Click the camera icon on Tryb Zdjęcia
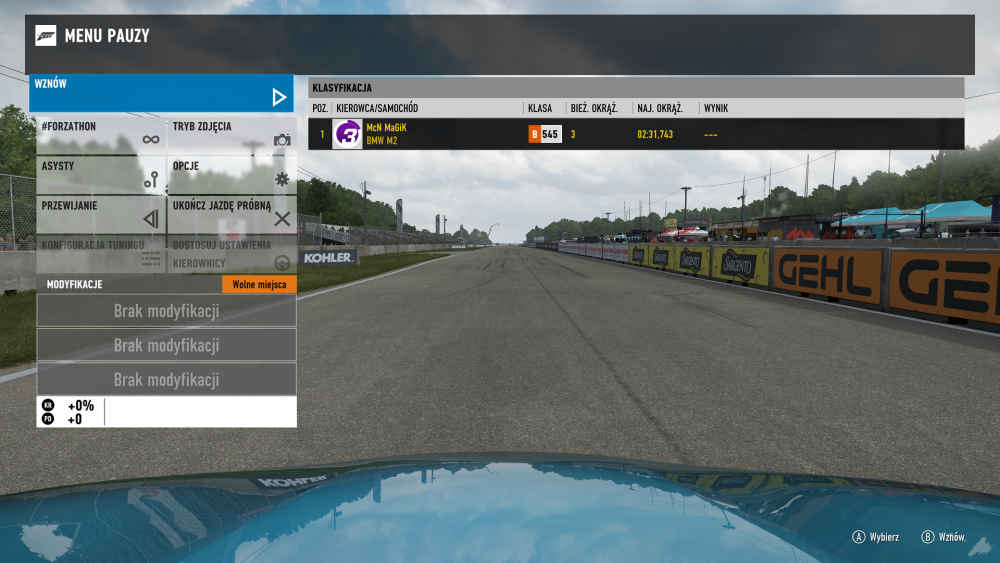Screen dimensions: 1000x563 pyautogui.click(x=282, y=140)
